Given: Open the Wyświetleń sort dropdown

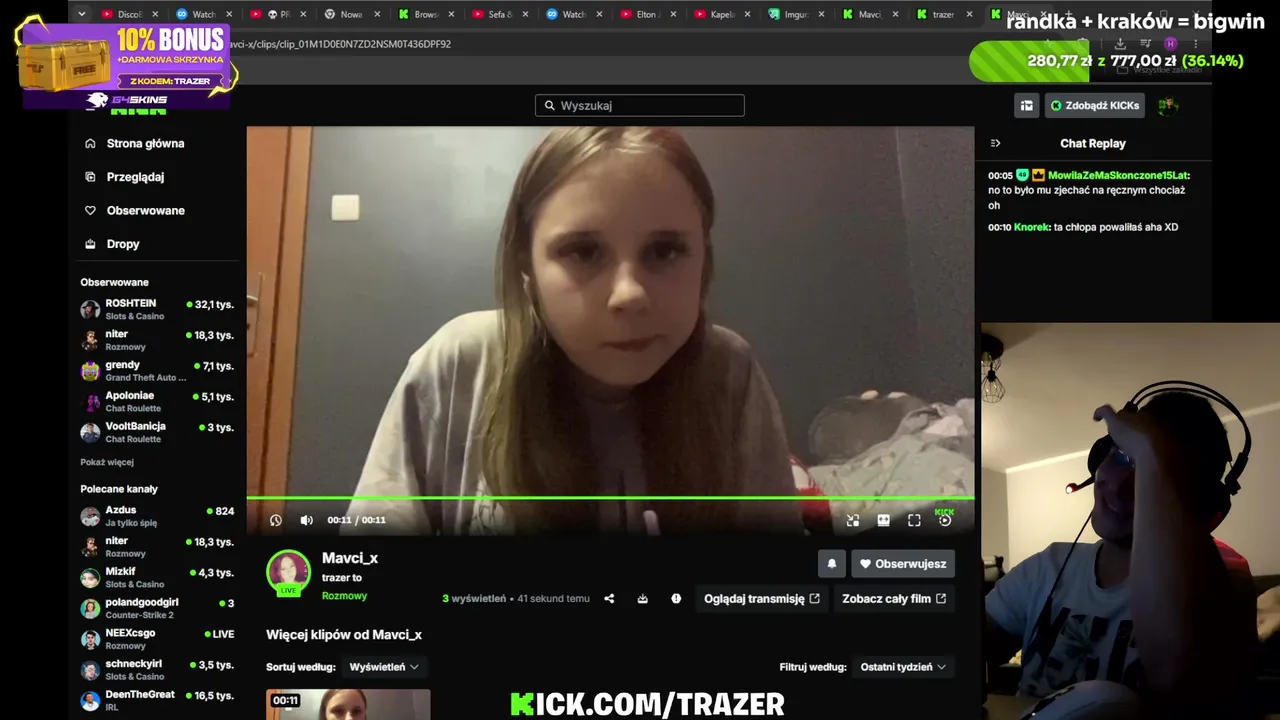Looking at the screenshot, I should click(x=384, y=667).
